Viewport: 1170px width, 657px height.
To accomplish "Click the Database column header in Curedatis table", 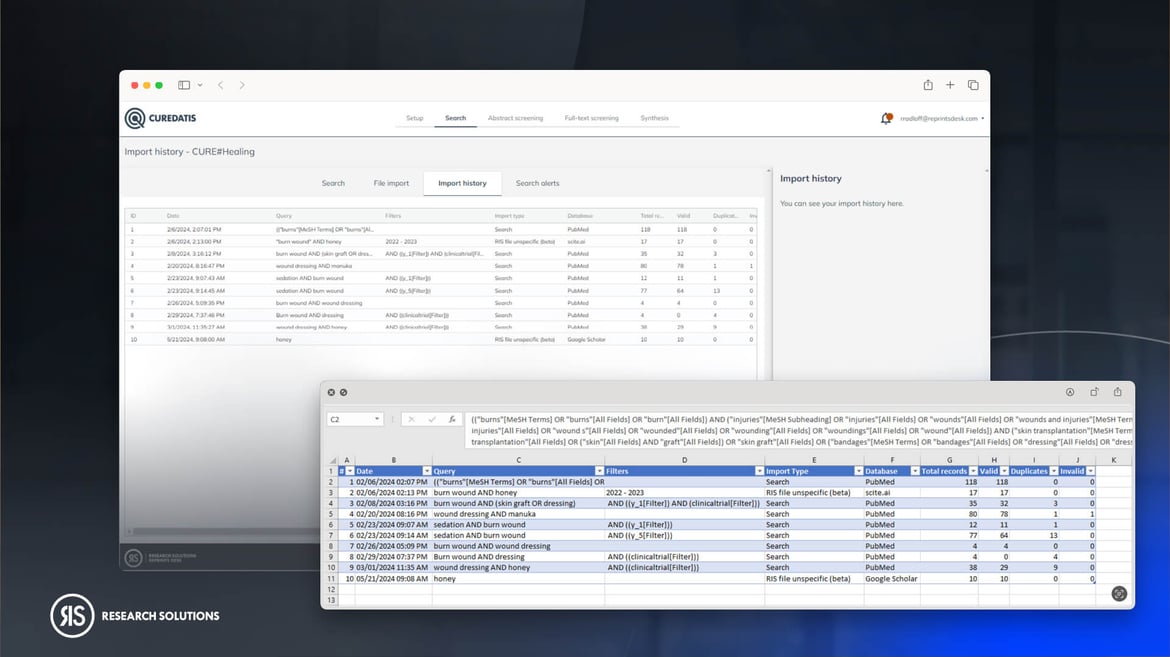I will pos(580,216).
